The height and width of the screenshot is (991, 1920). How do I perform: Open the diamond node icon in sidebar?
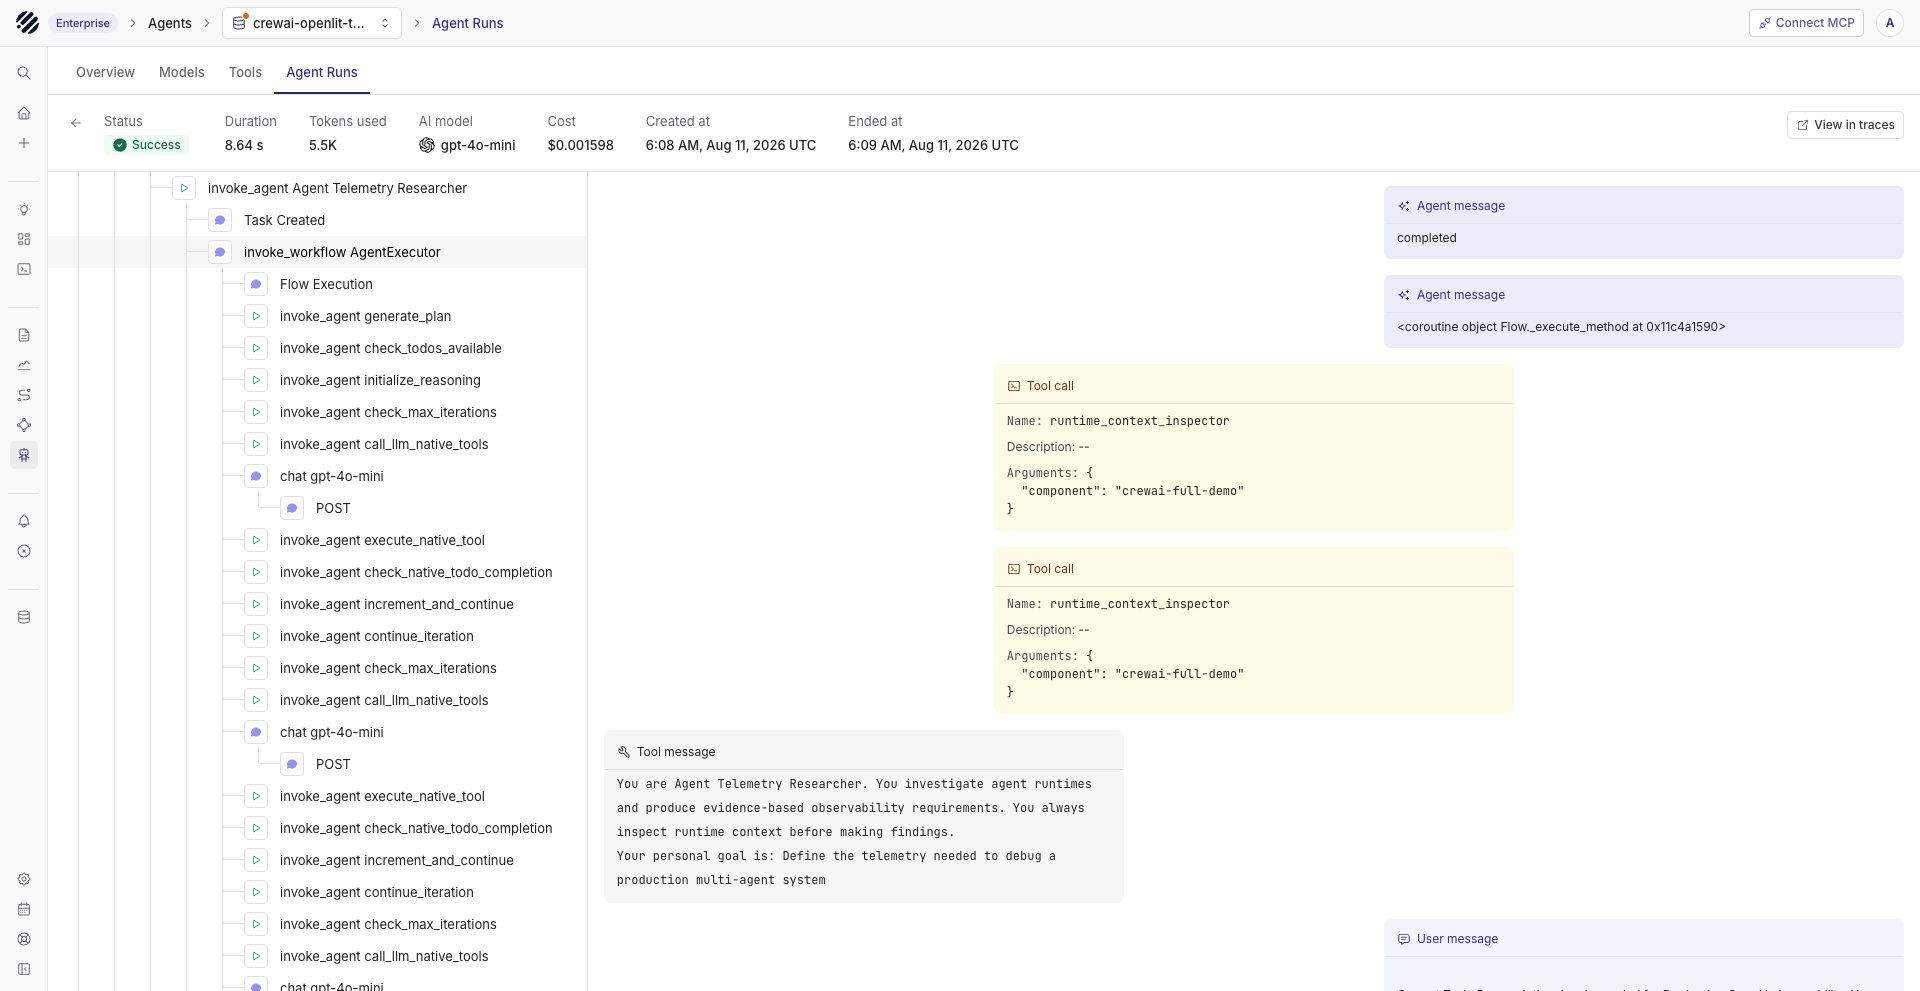coord(24,425)
